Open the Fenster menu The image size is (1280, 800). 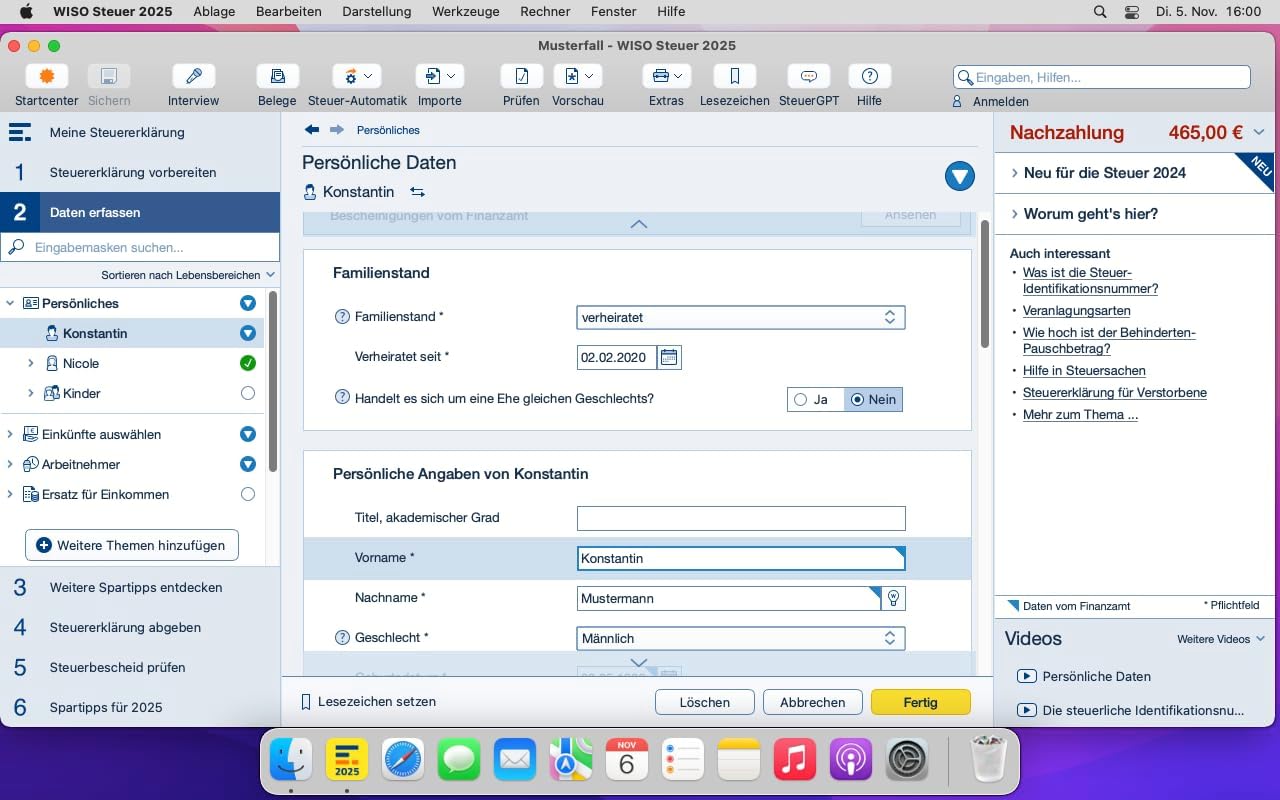click(x=614, y=12)
